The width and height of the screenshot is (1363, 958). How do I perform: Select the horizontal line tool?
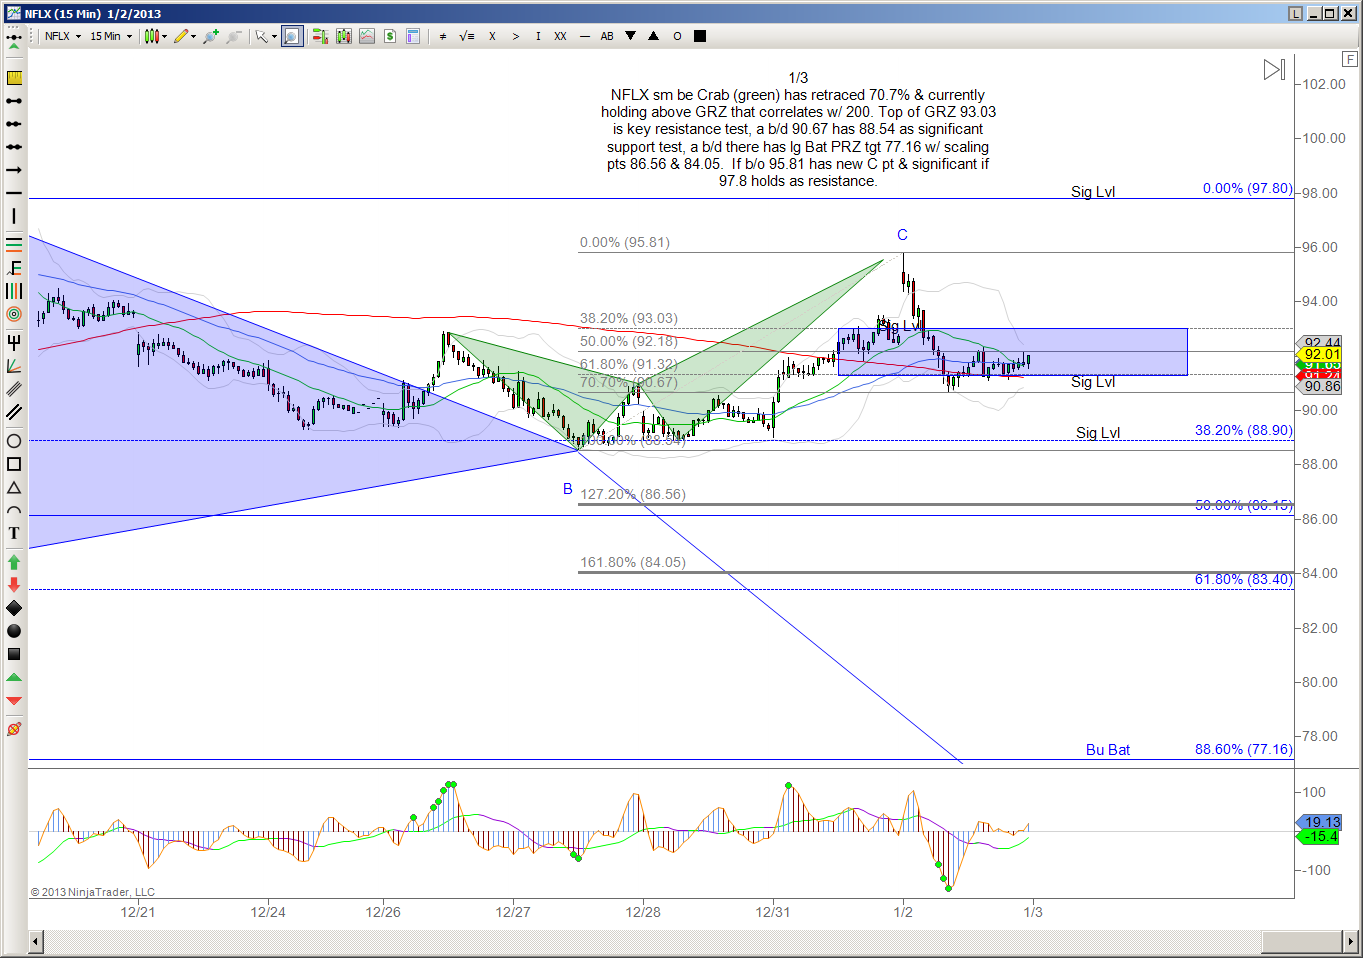coord(14,193)
